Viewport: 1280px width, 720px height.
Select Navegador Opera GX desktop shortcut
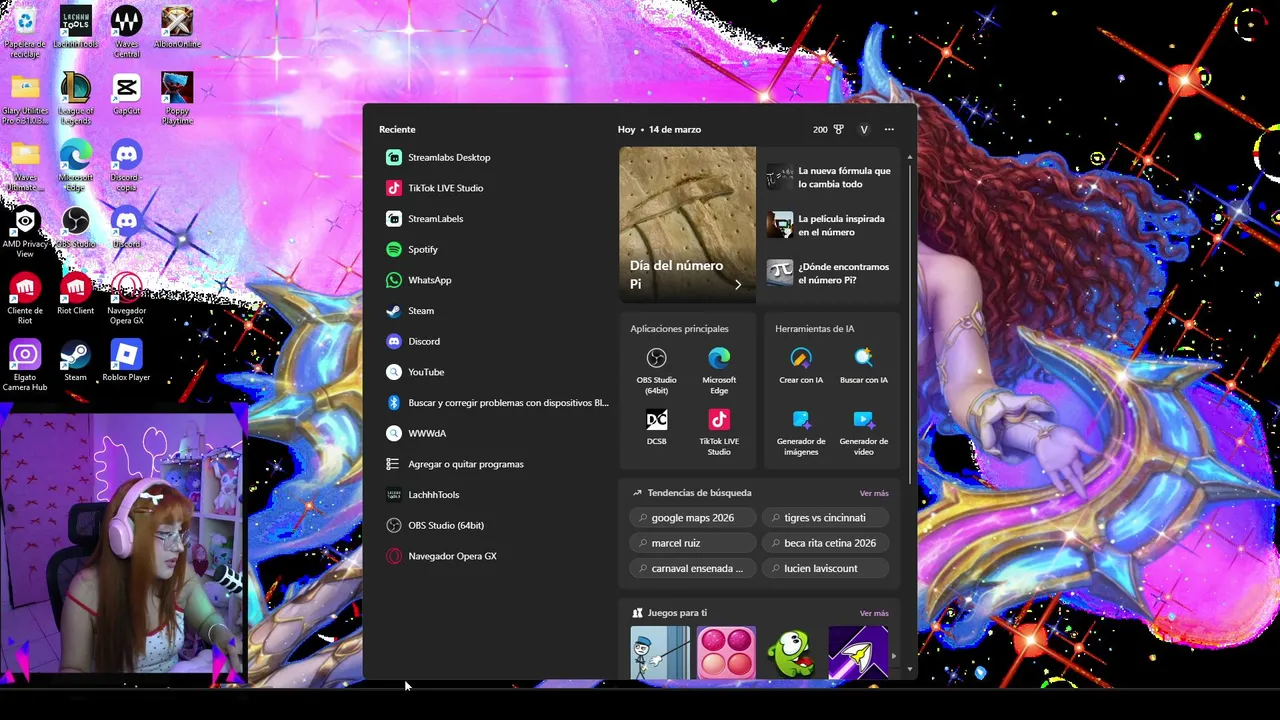coord(126,299)
